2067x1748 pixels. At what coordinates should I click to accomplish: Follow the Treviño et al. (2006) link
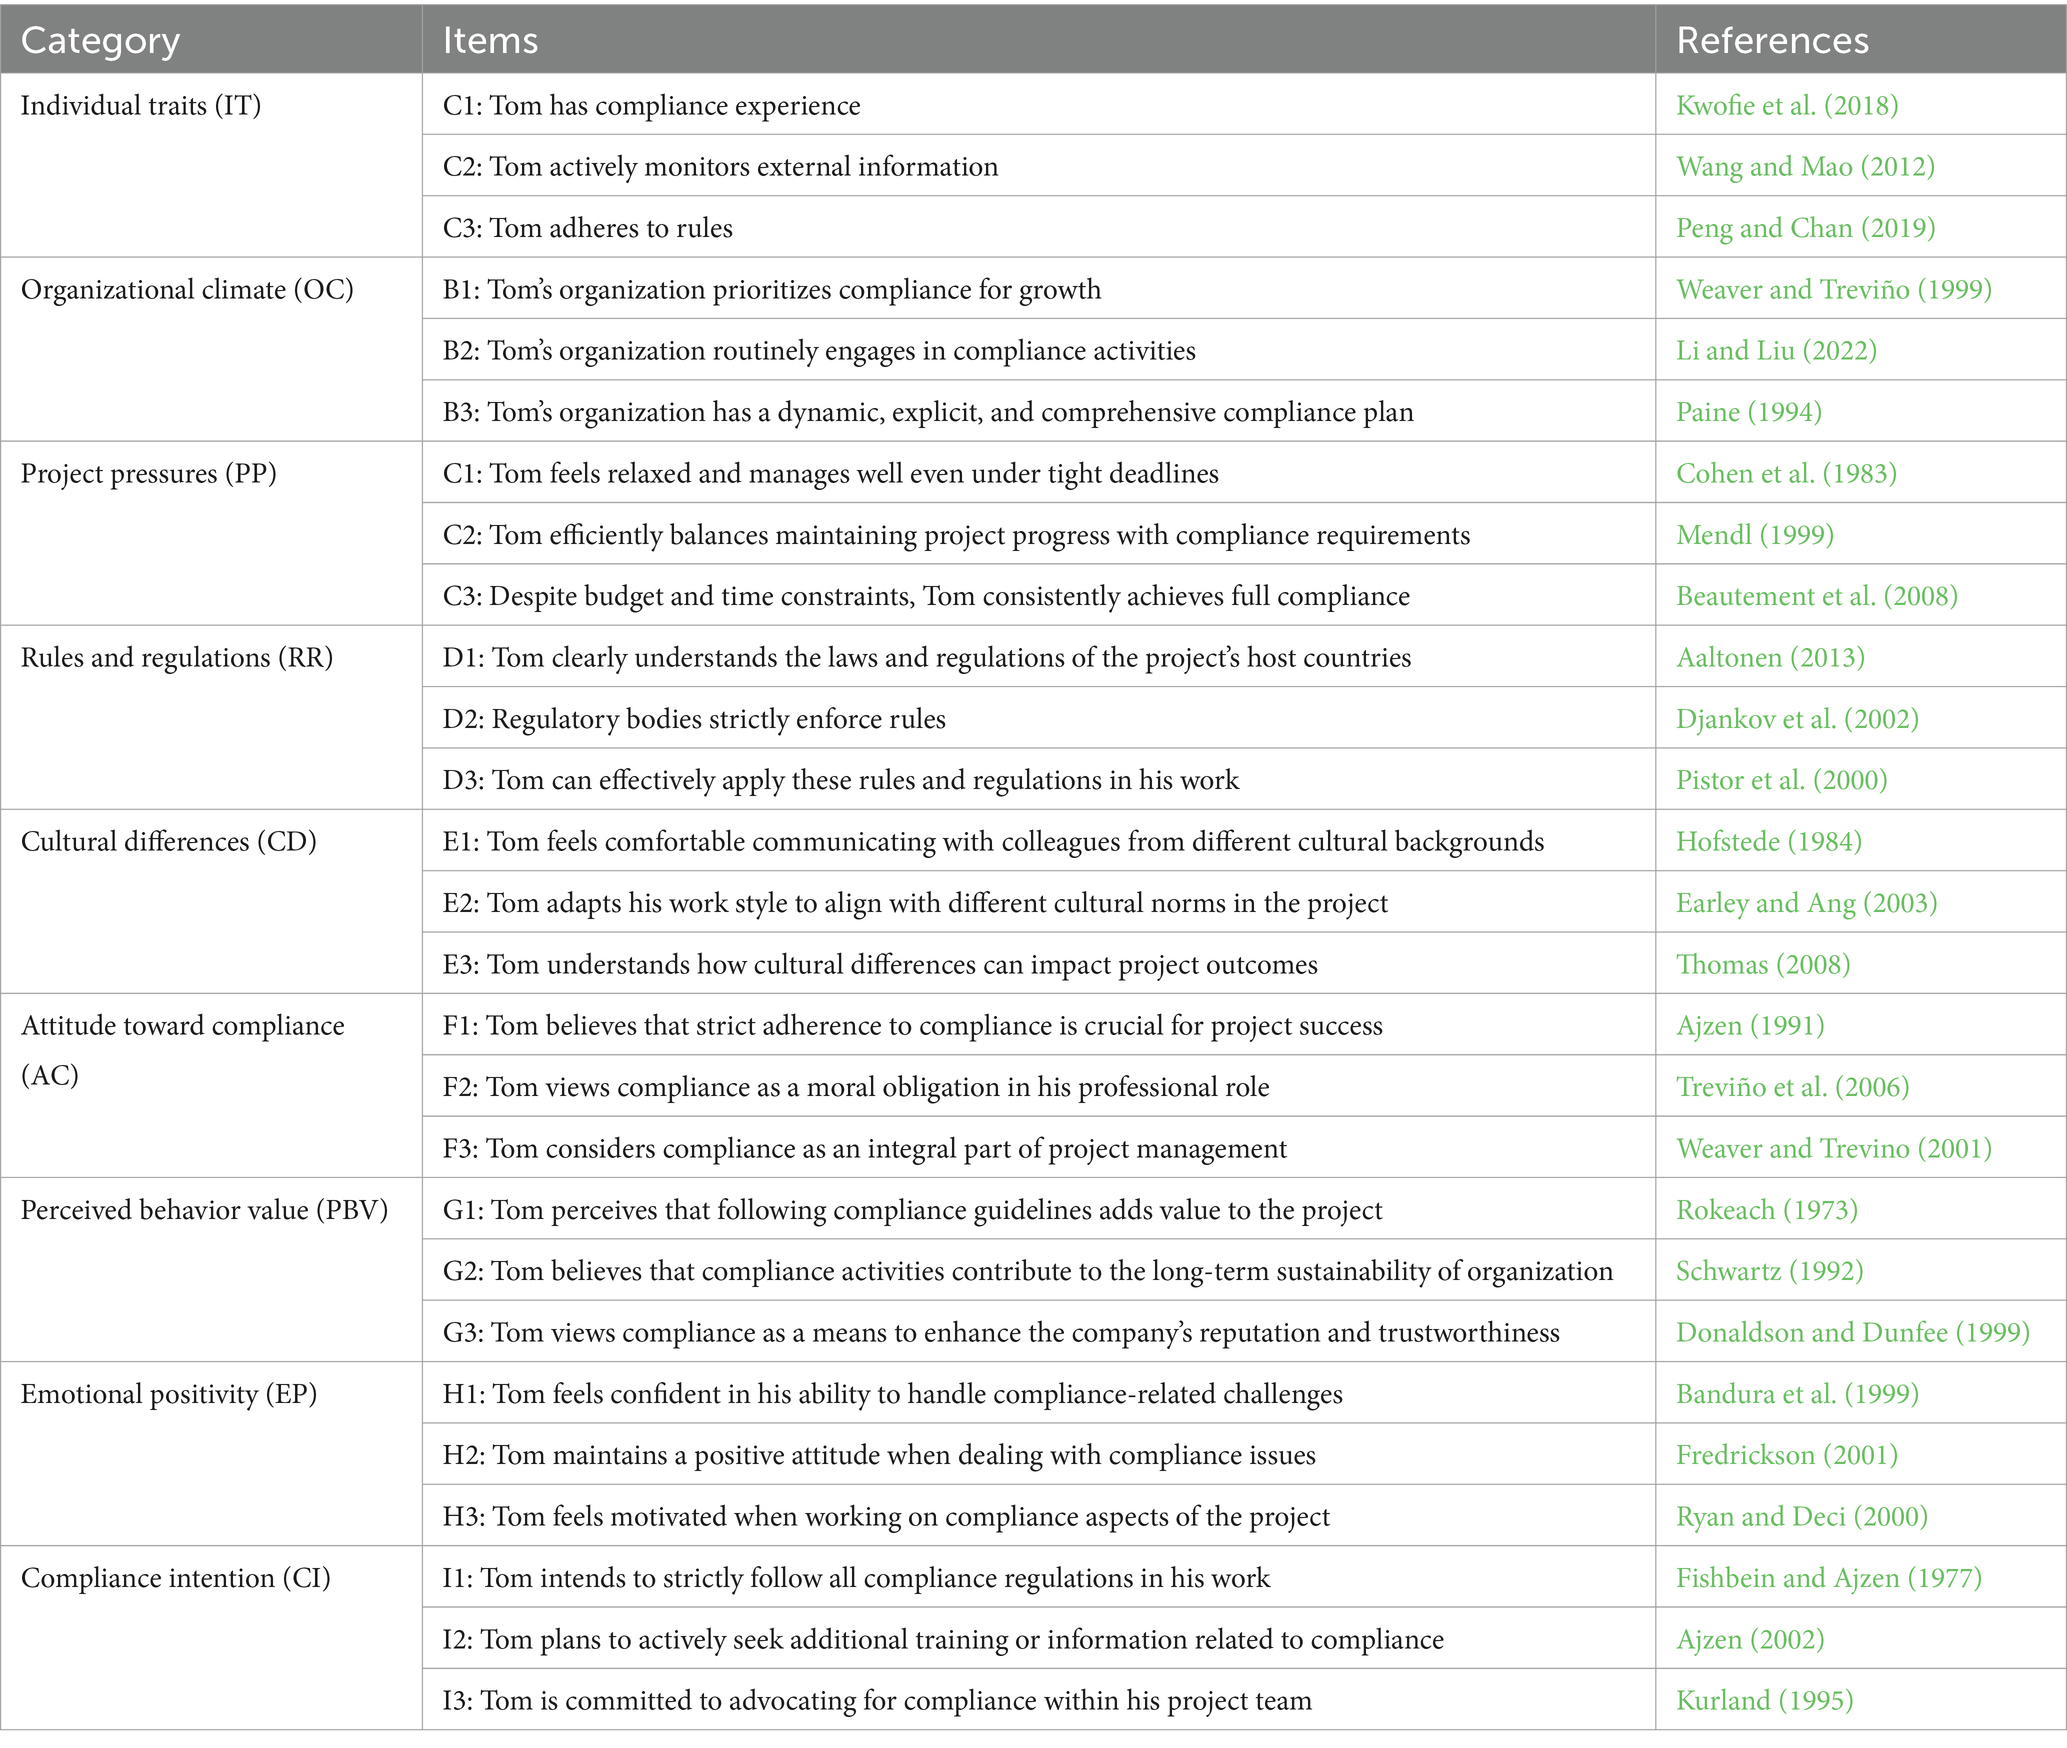pos(1792,1087)
